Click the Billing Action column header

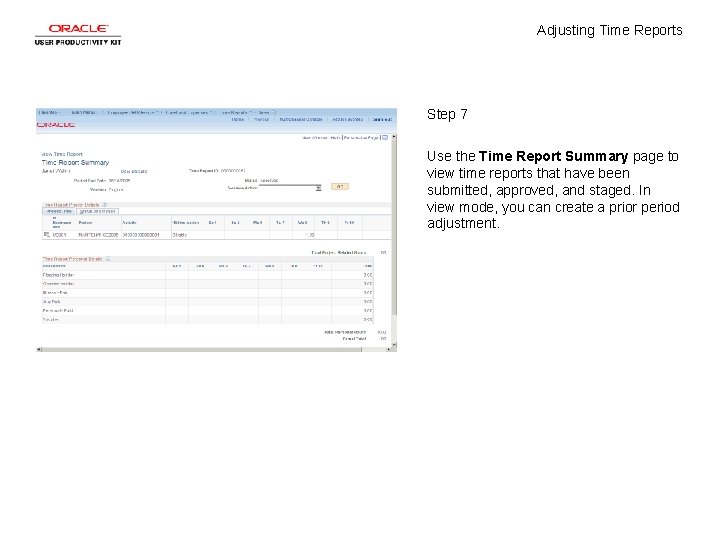(x=186, y=223)
